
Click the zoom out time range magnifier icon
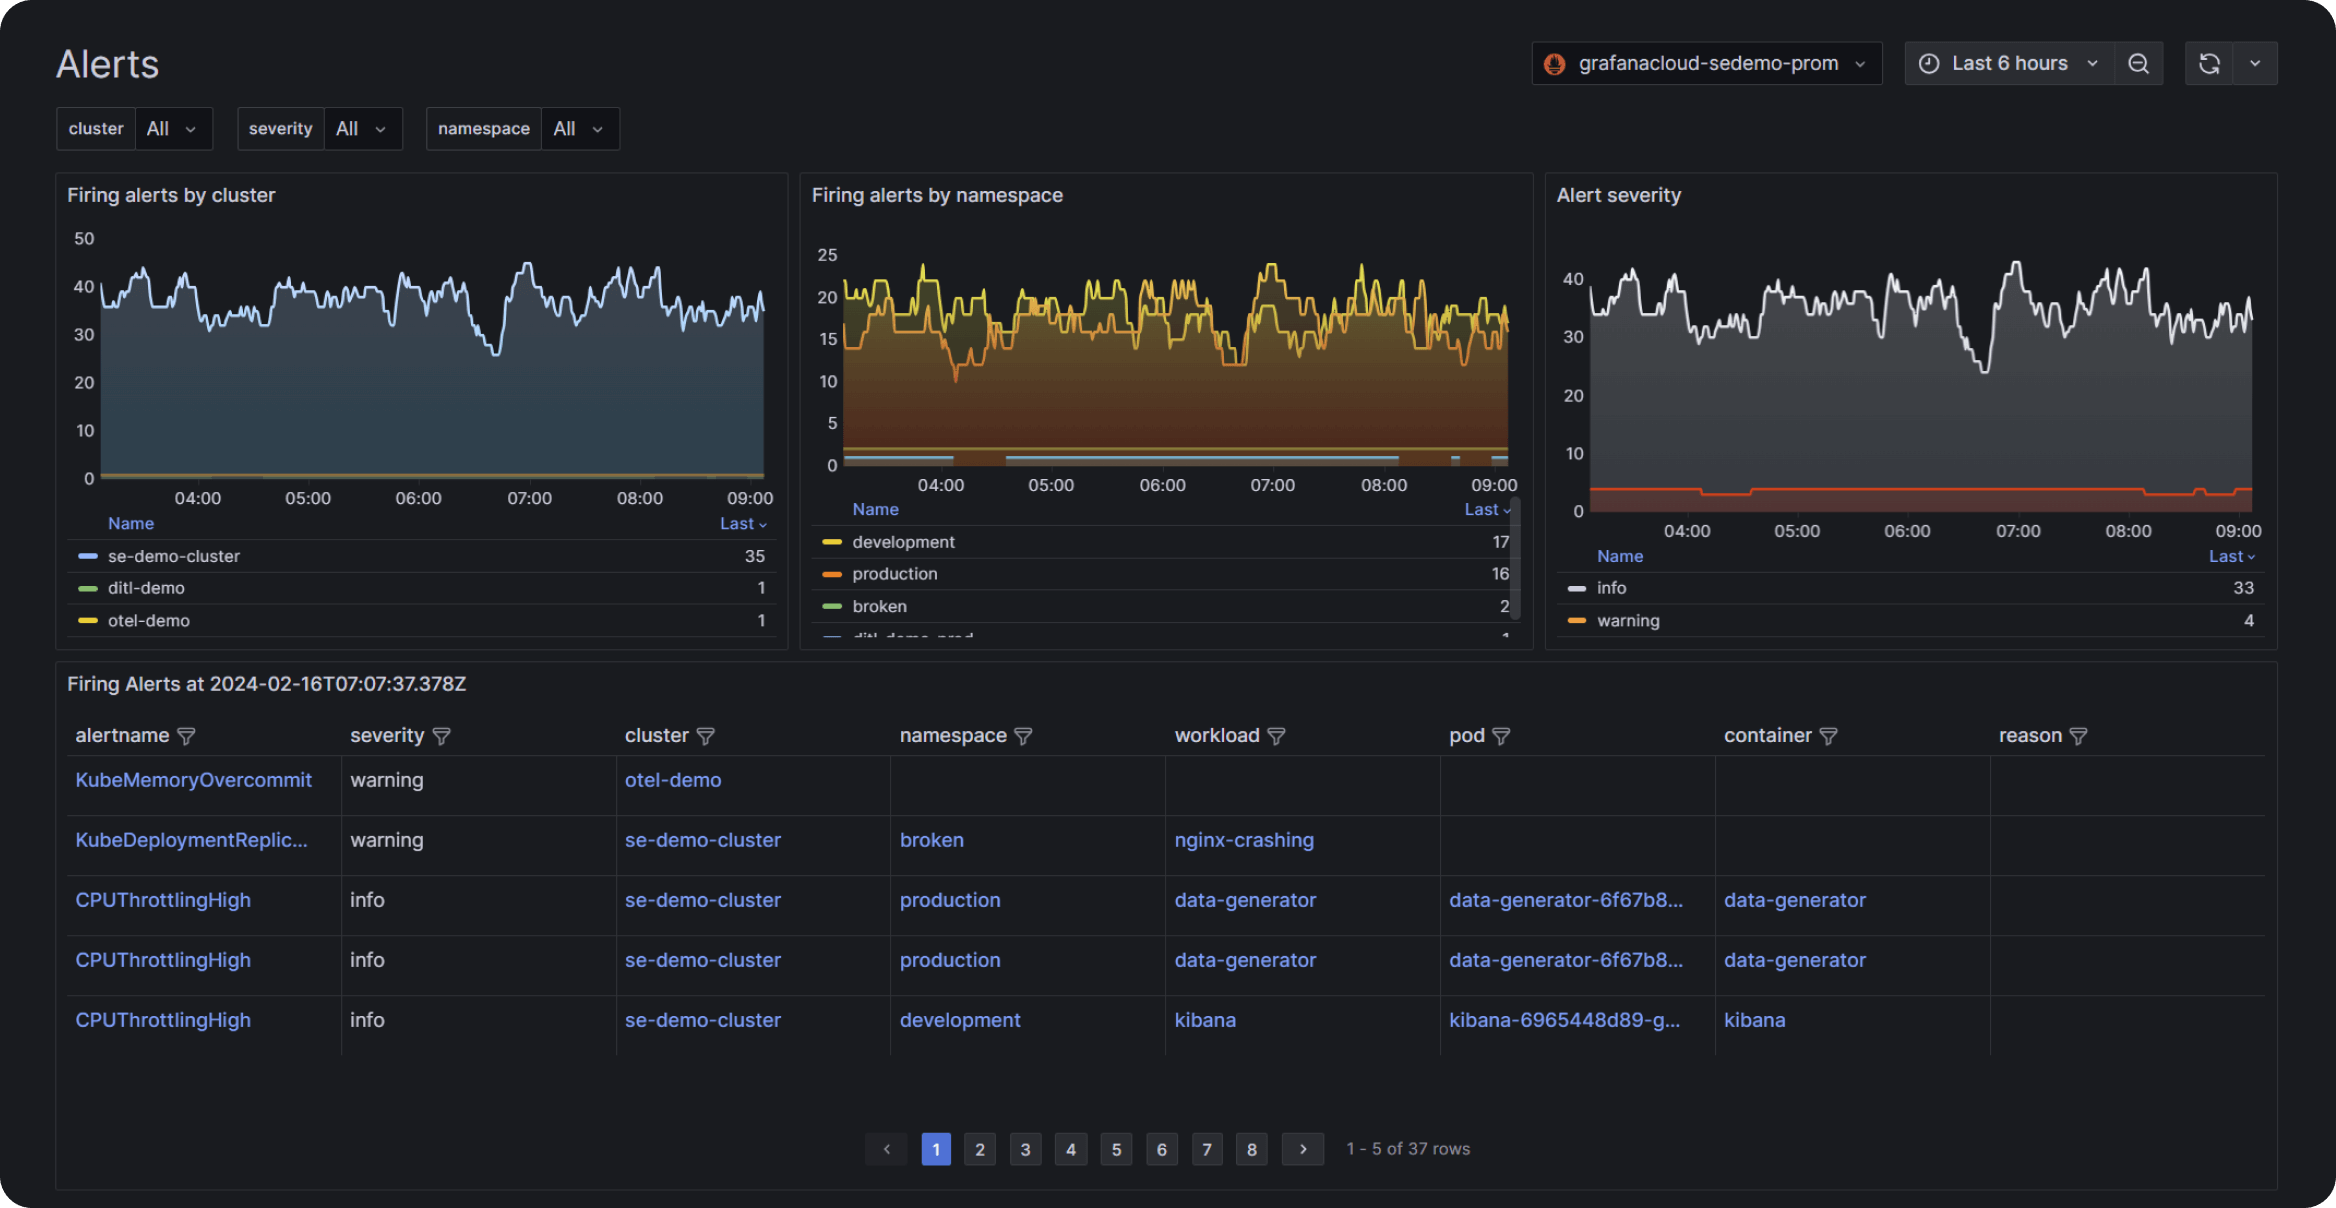pyautogui.click(x=2139, y=63)
